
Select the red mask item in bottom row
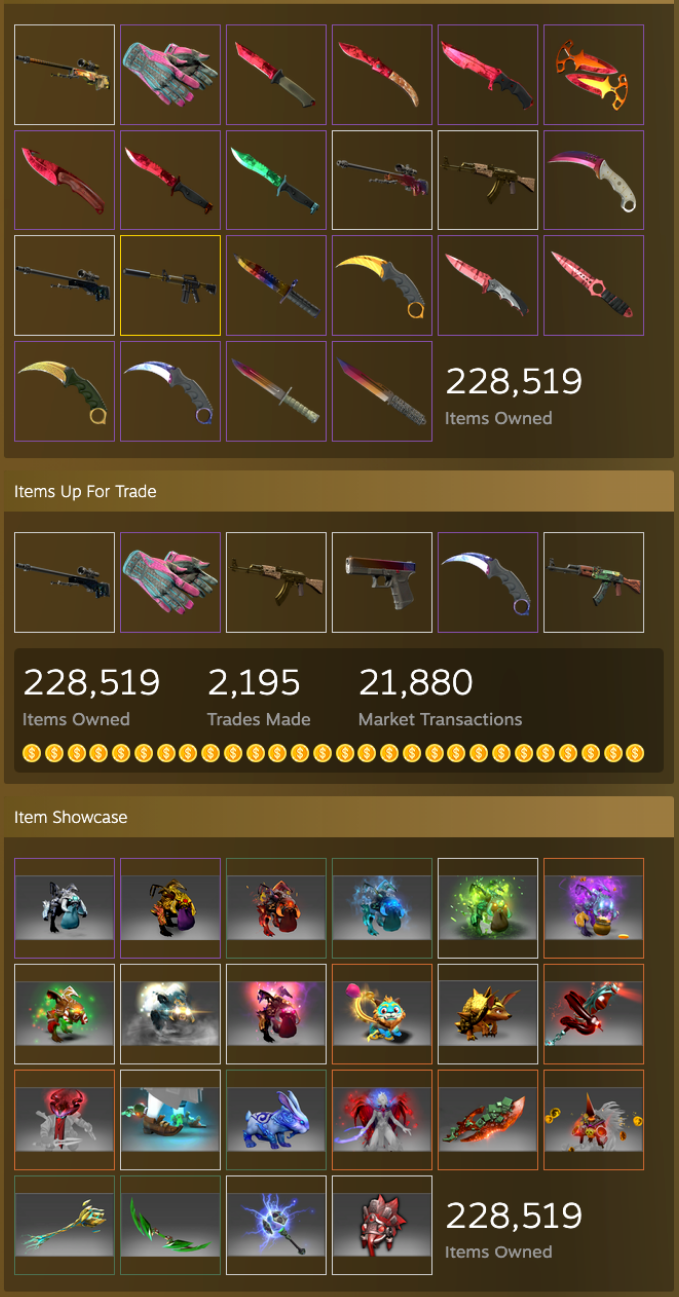pos(382,1225)
